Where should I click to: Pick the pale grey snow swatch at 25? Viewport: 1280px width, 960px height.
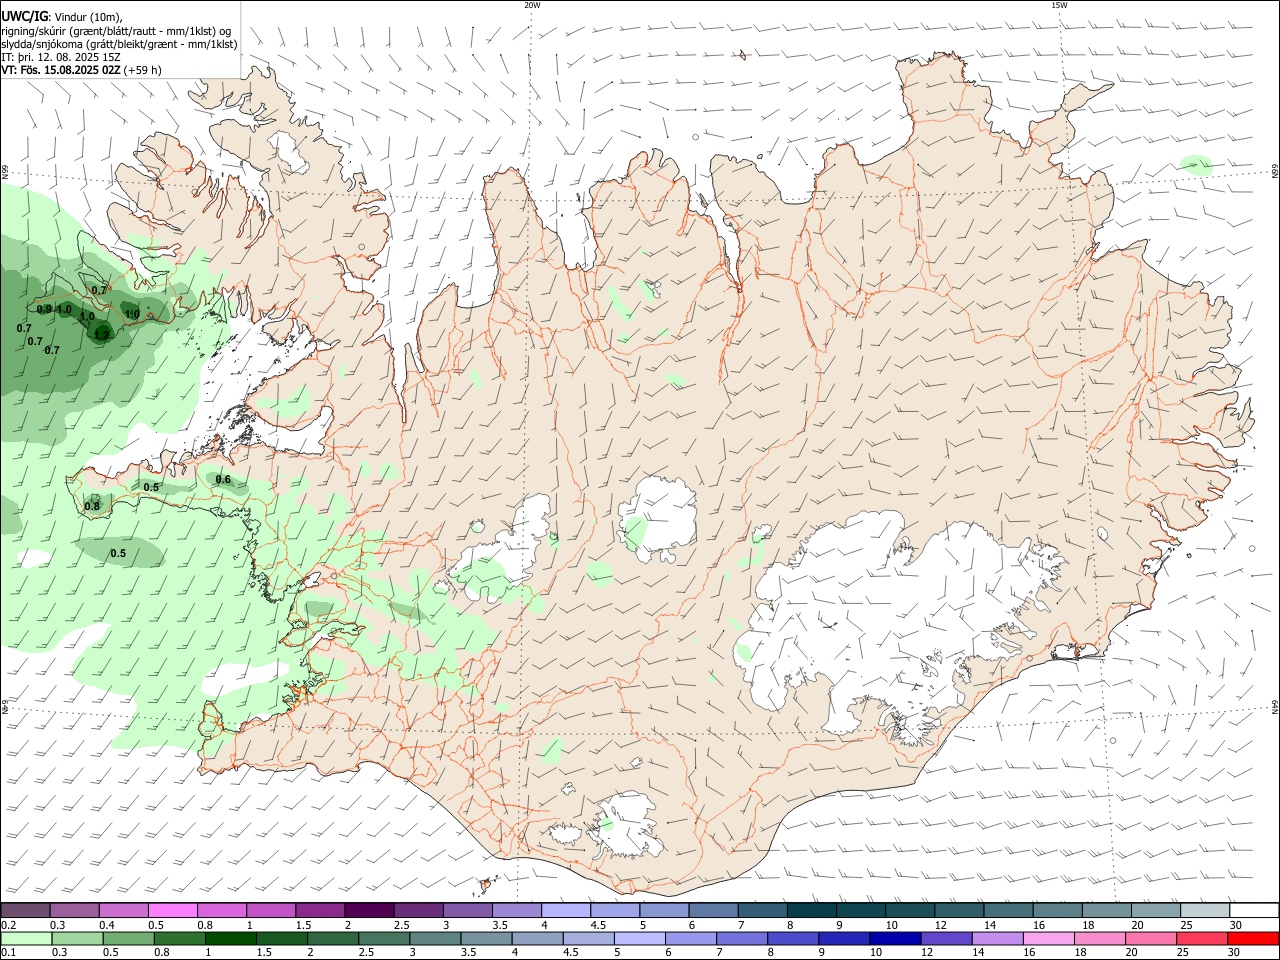pos(1205,910)
